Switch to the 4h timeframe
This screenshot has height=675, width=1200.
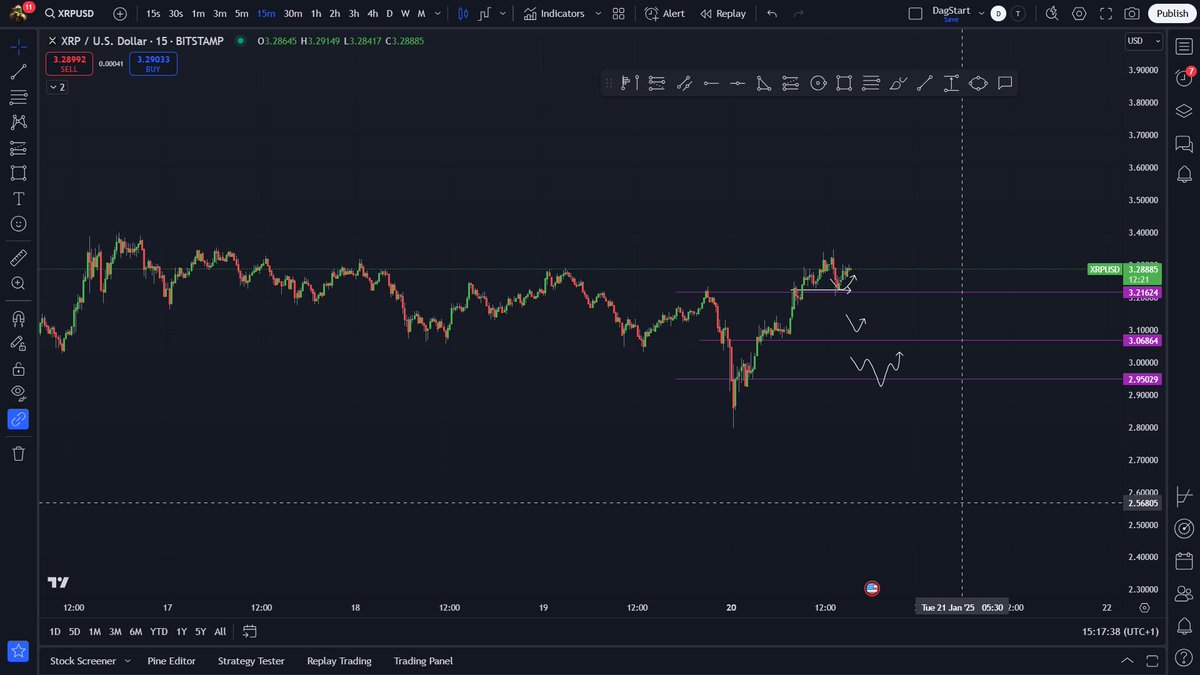[x=372, y=14]
